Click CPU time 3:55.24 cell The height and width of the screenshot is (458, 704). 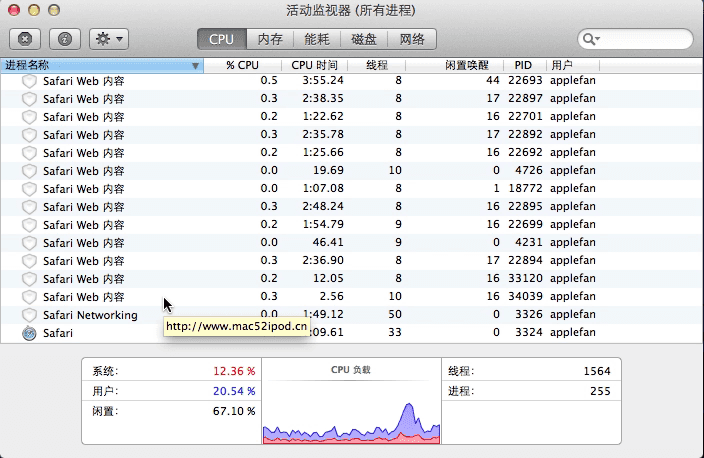323,80
